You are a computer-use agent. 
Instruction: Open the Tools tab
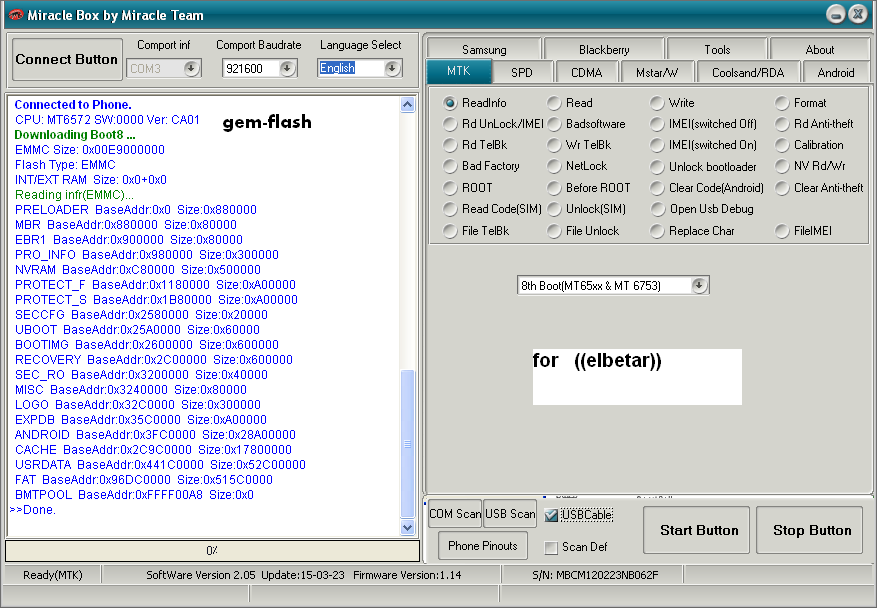point(717,49)
